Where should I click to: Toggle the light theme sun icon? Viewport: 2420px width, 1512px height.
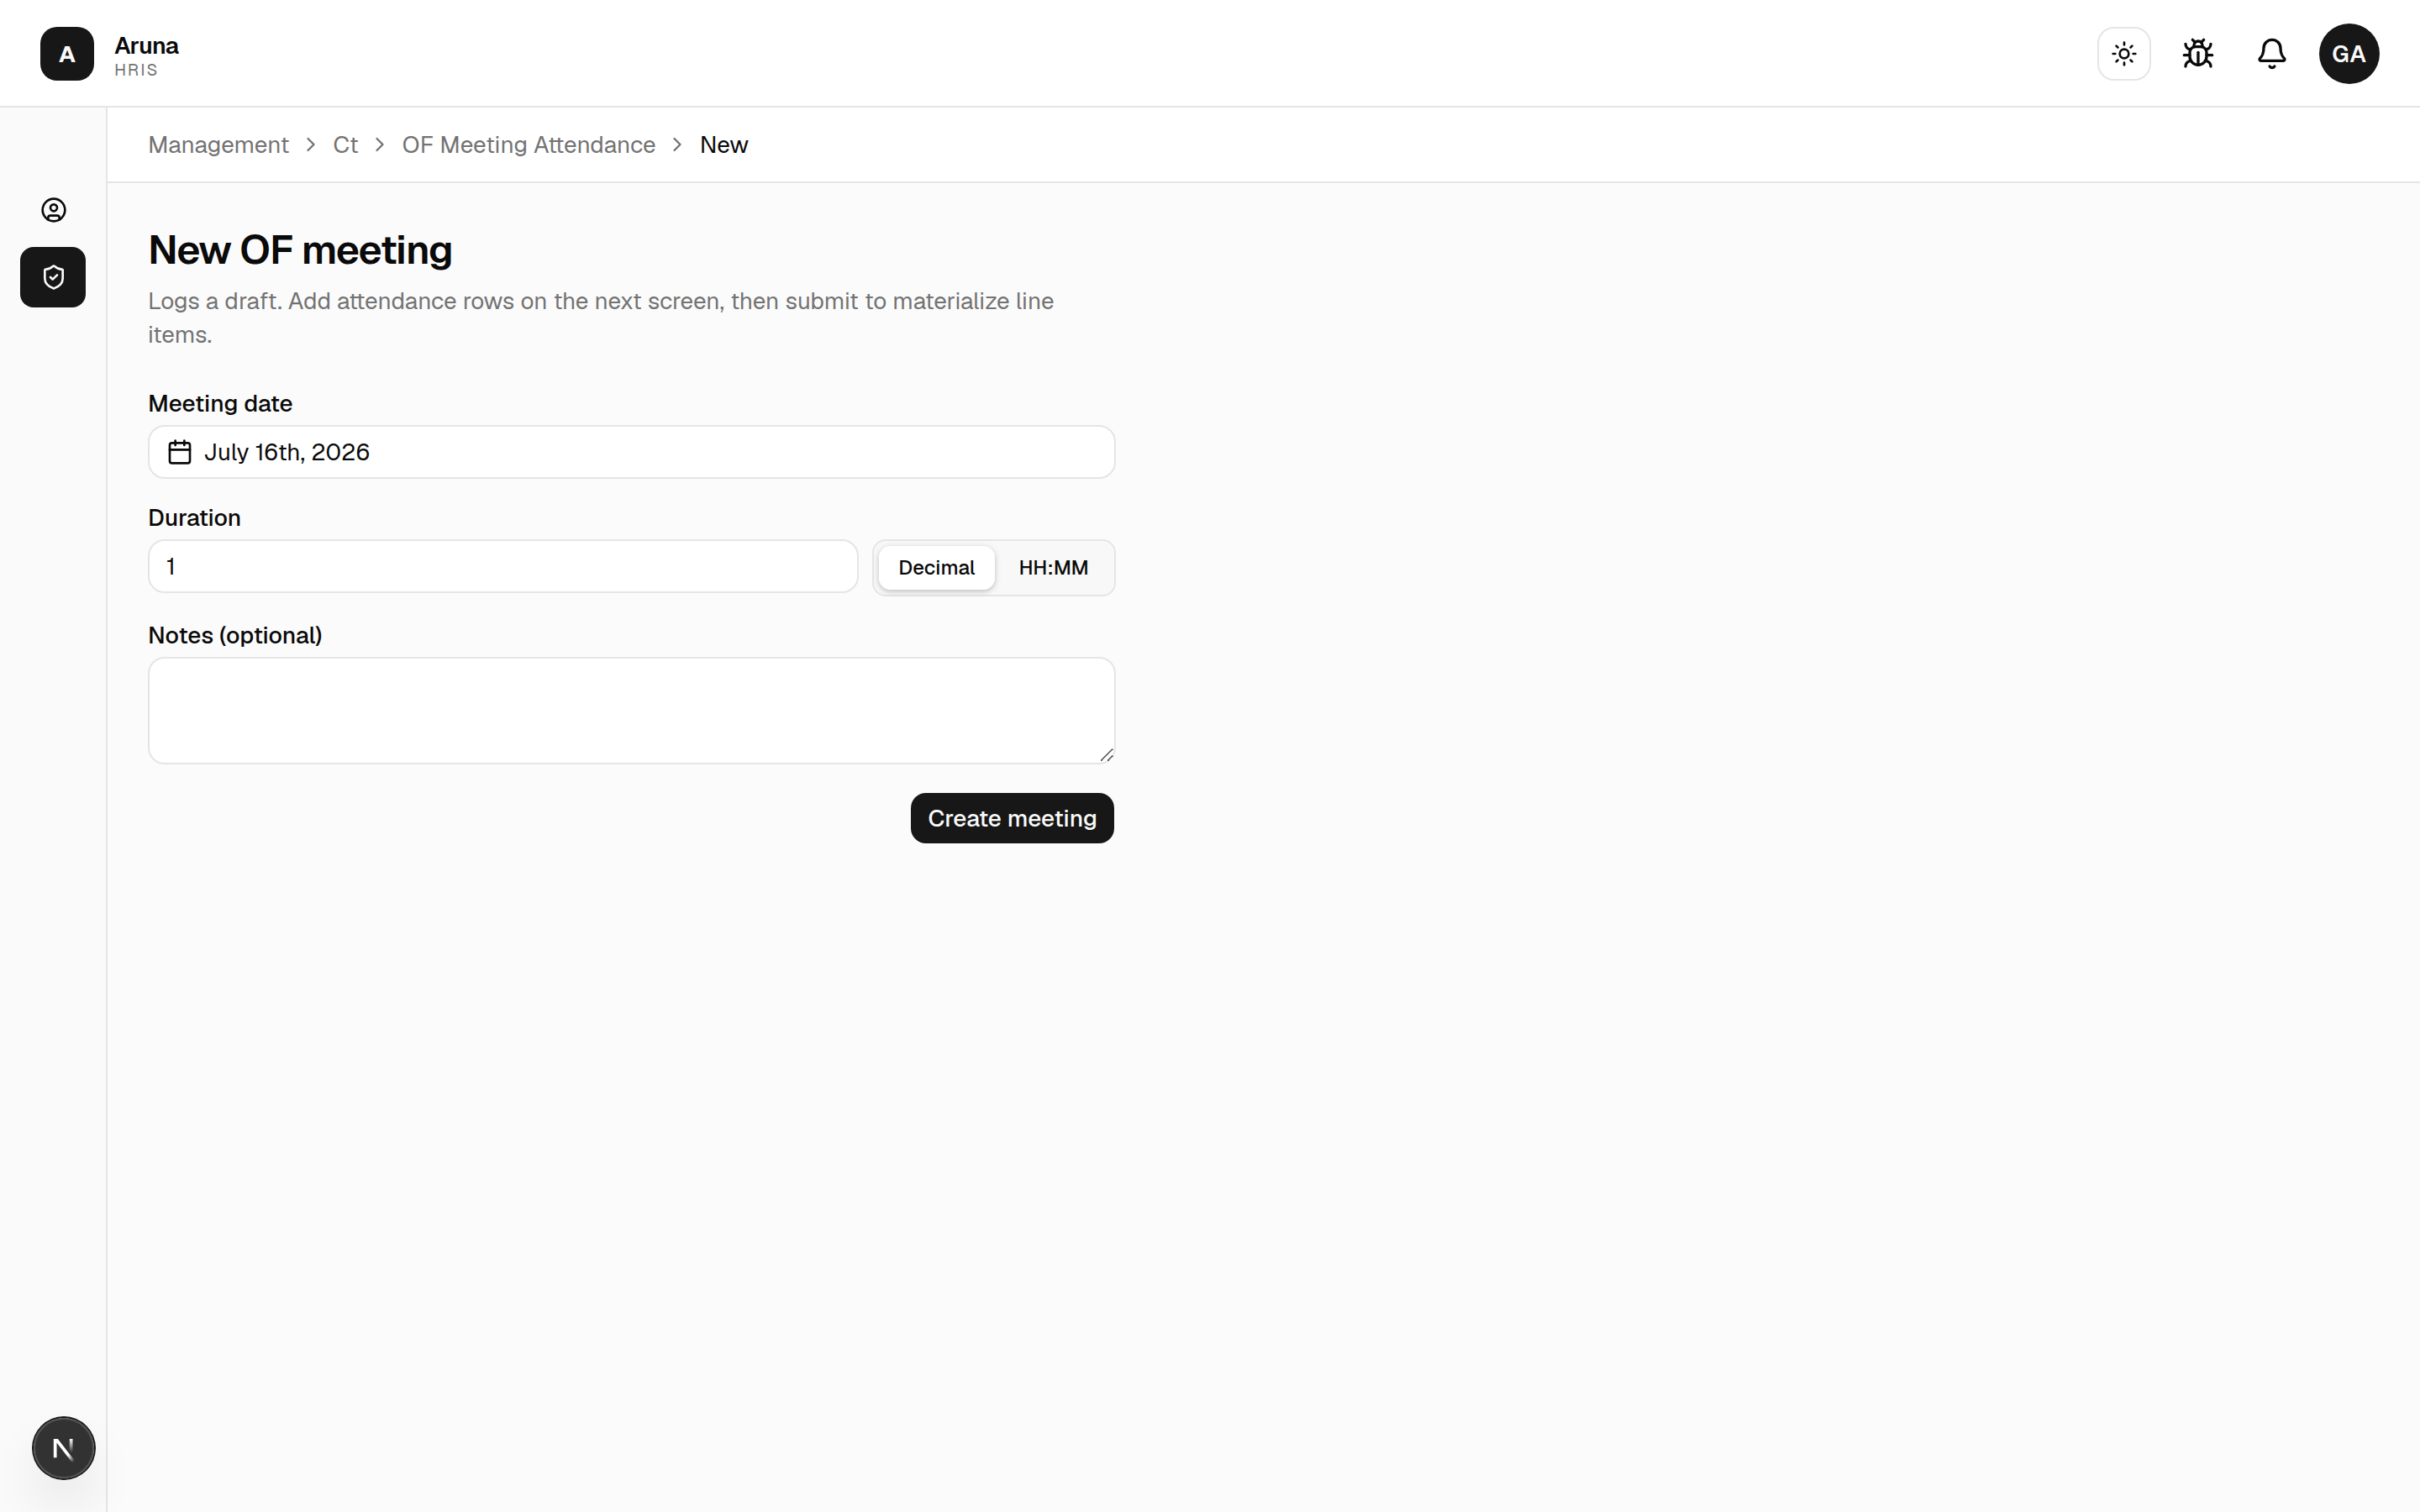pyautogui.click(x=2124, y=54)
